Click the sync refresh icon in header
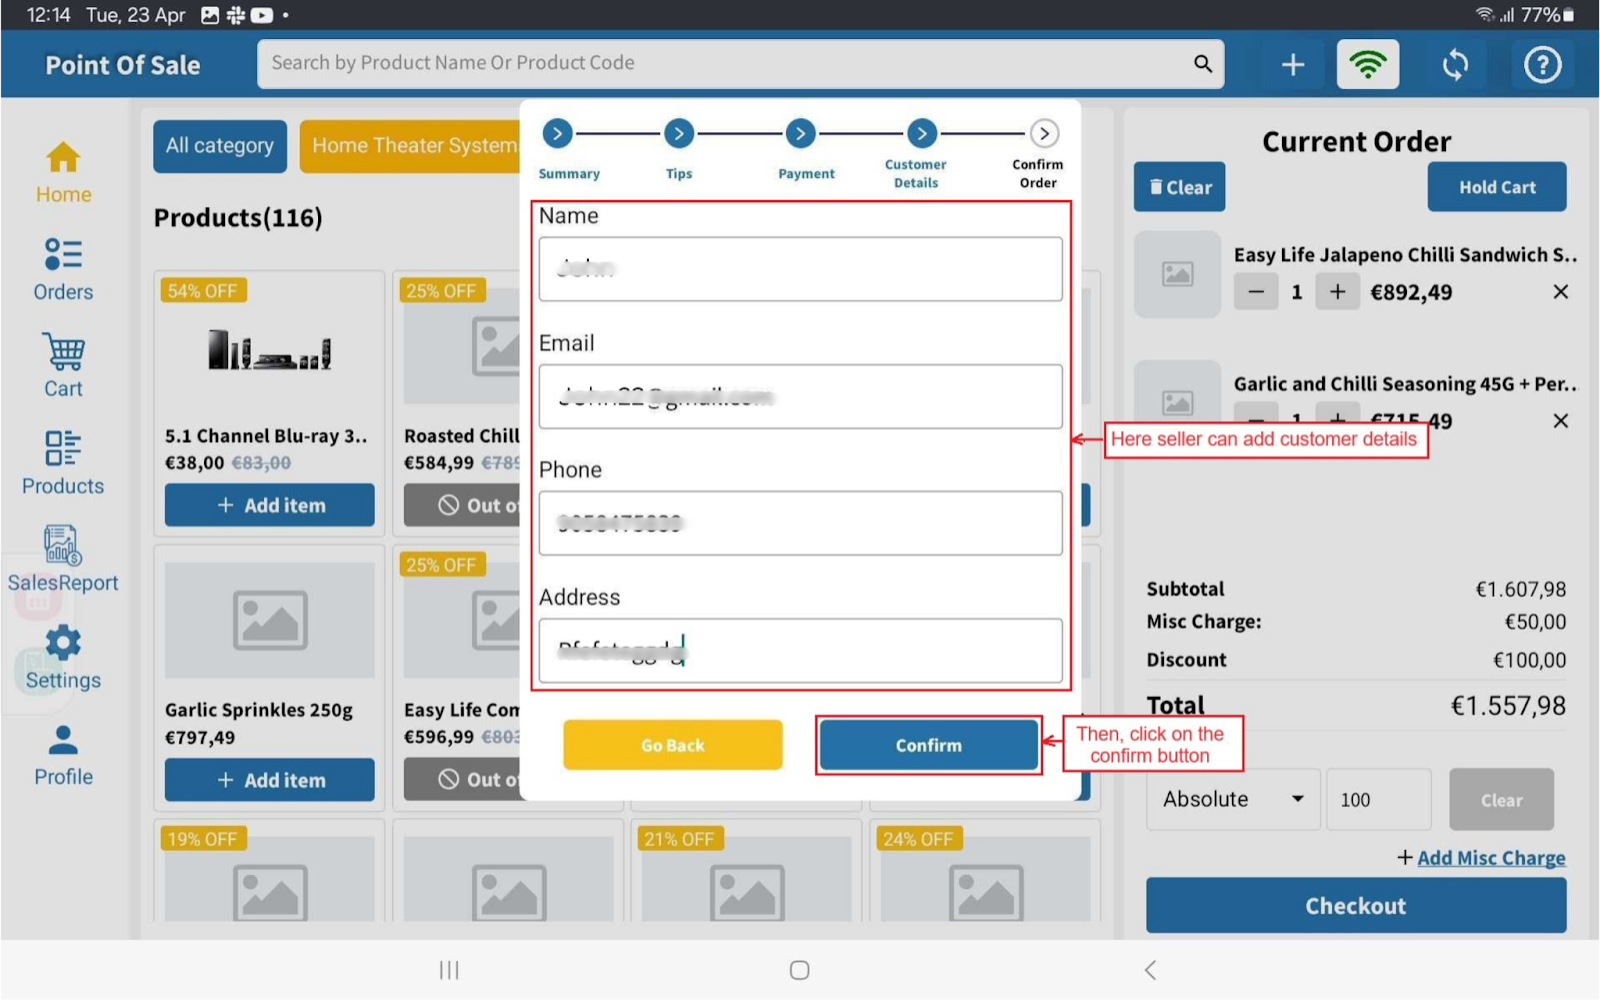1600x1000 pixels. click(x=1455, y=65)
